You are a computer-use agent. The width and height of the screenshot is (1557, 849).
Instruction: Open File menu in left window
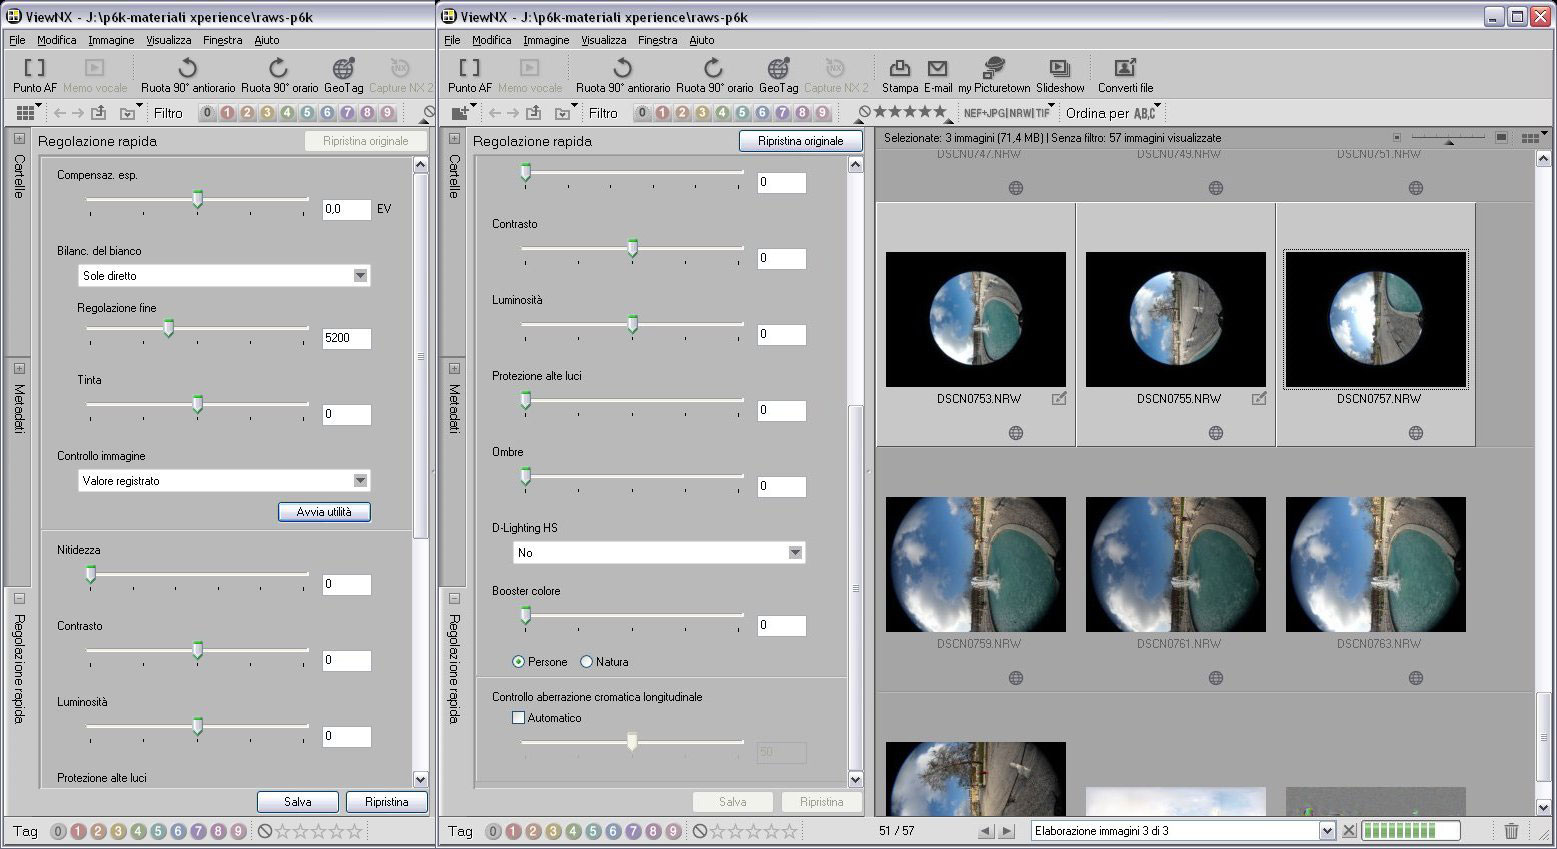coord(17,40)
